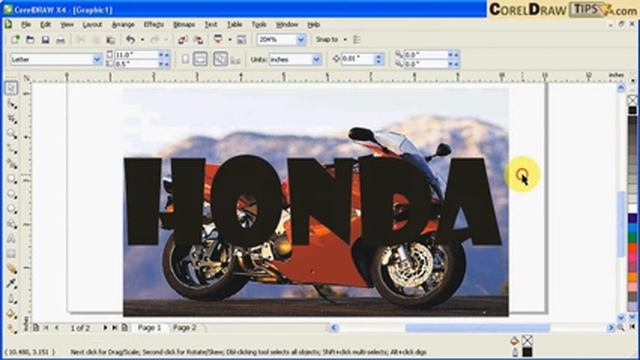
Task: Open the Snap Options icon next to Snap to
Action: 357,40
